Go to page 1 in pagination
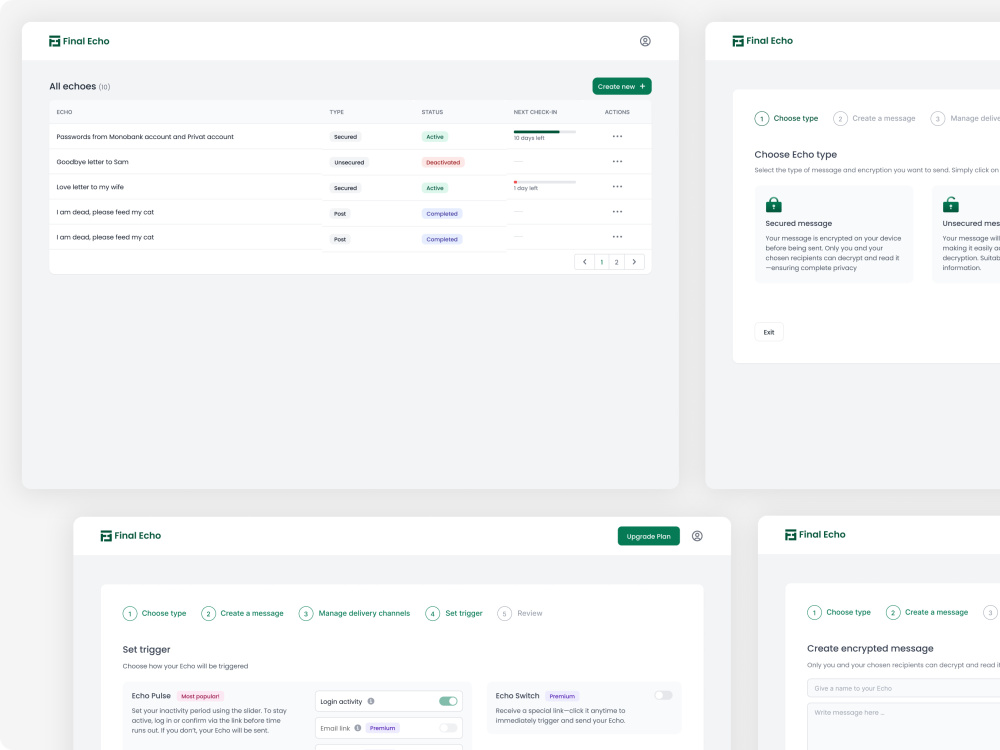1000x750 pixels. [x=601, y=262]
